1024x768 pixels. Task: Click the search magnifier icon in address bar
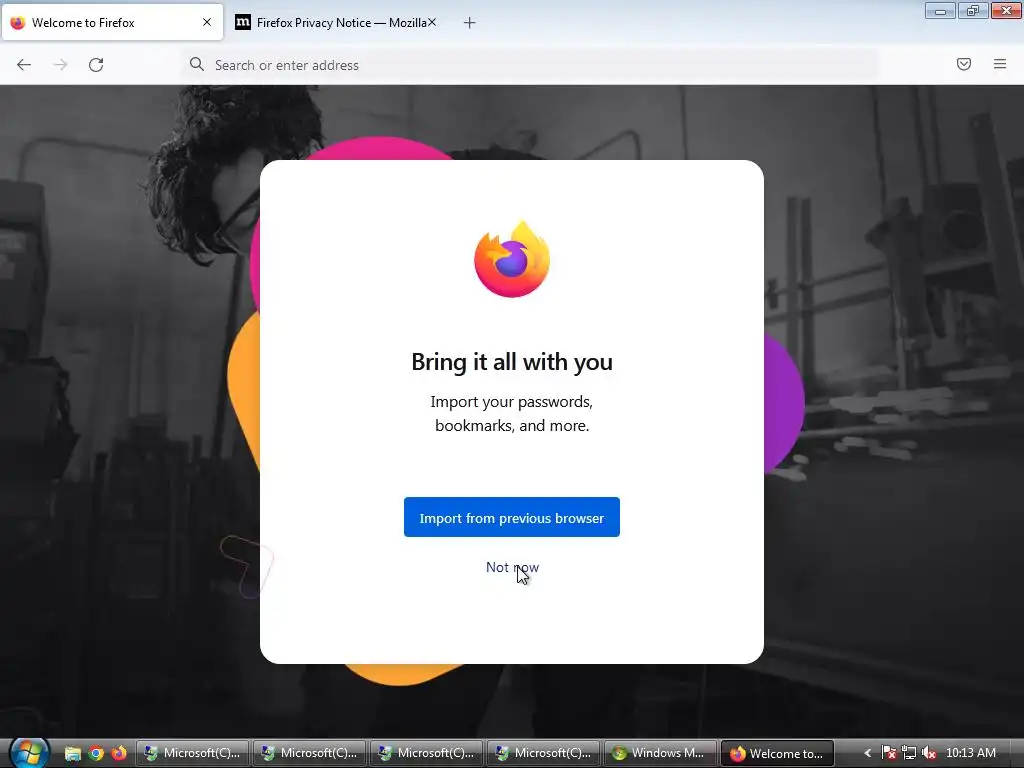click(197, 64)
